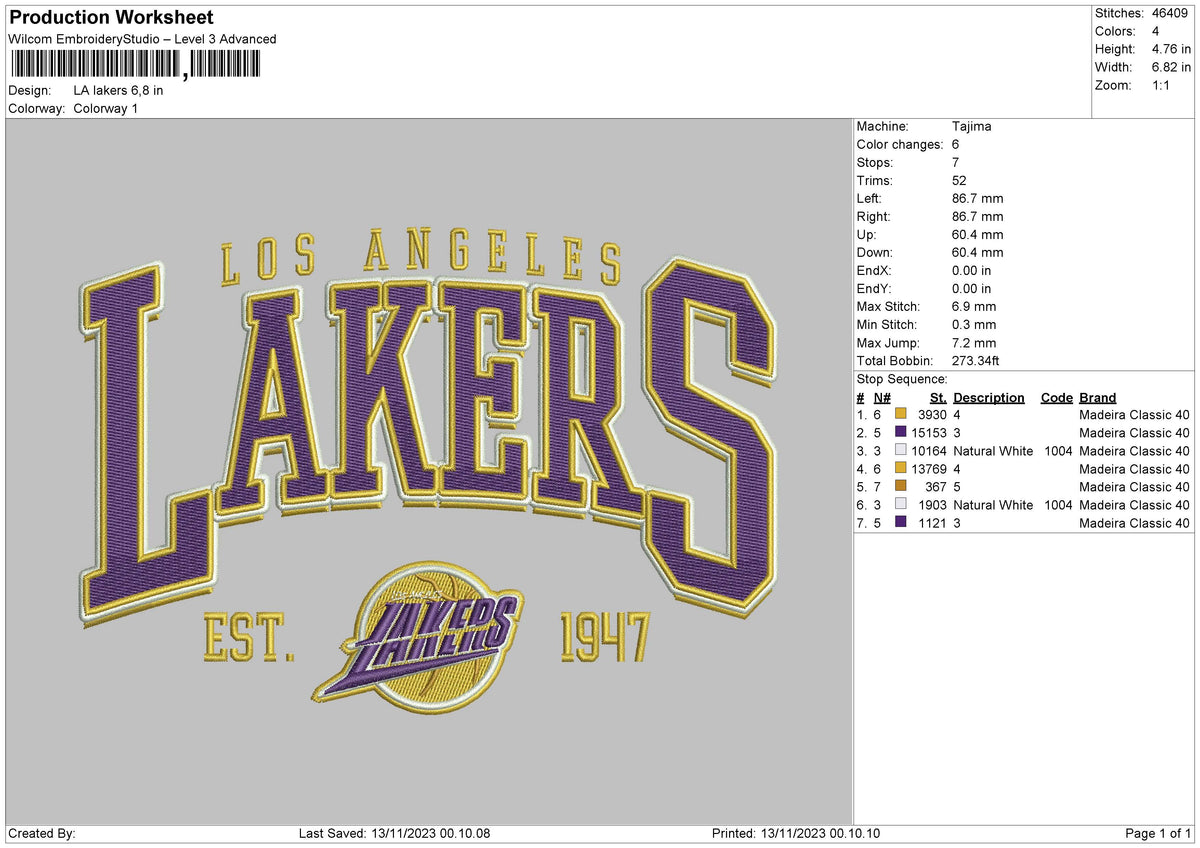Click the Trims value 52
The image size is (1200, 848).
960,181
